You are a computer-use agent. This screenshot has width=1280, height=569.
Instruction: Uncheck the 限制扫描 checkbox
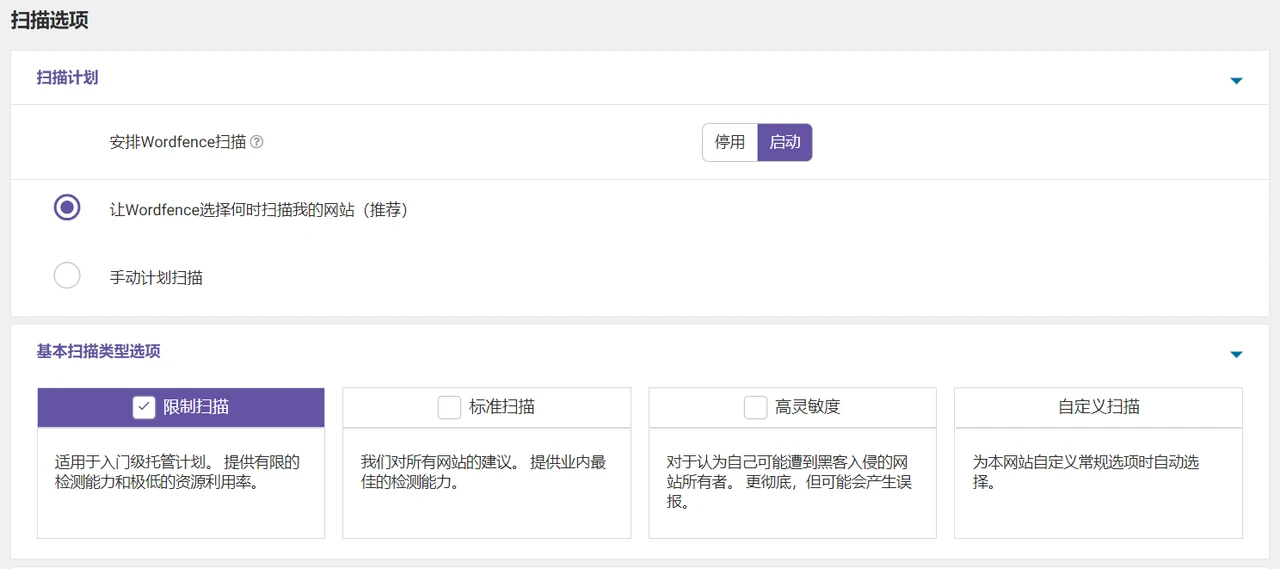pyautogui.click(x=144, y=407)
